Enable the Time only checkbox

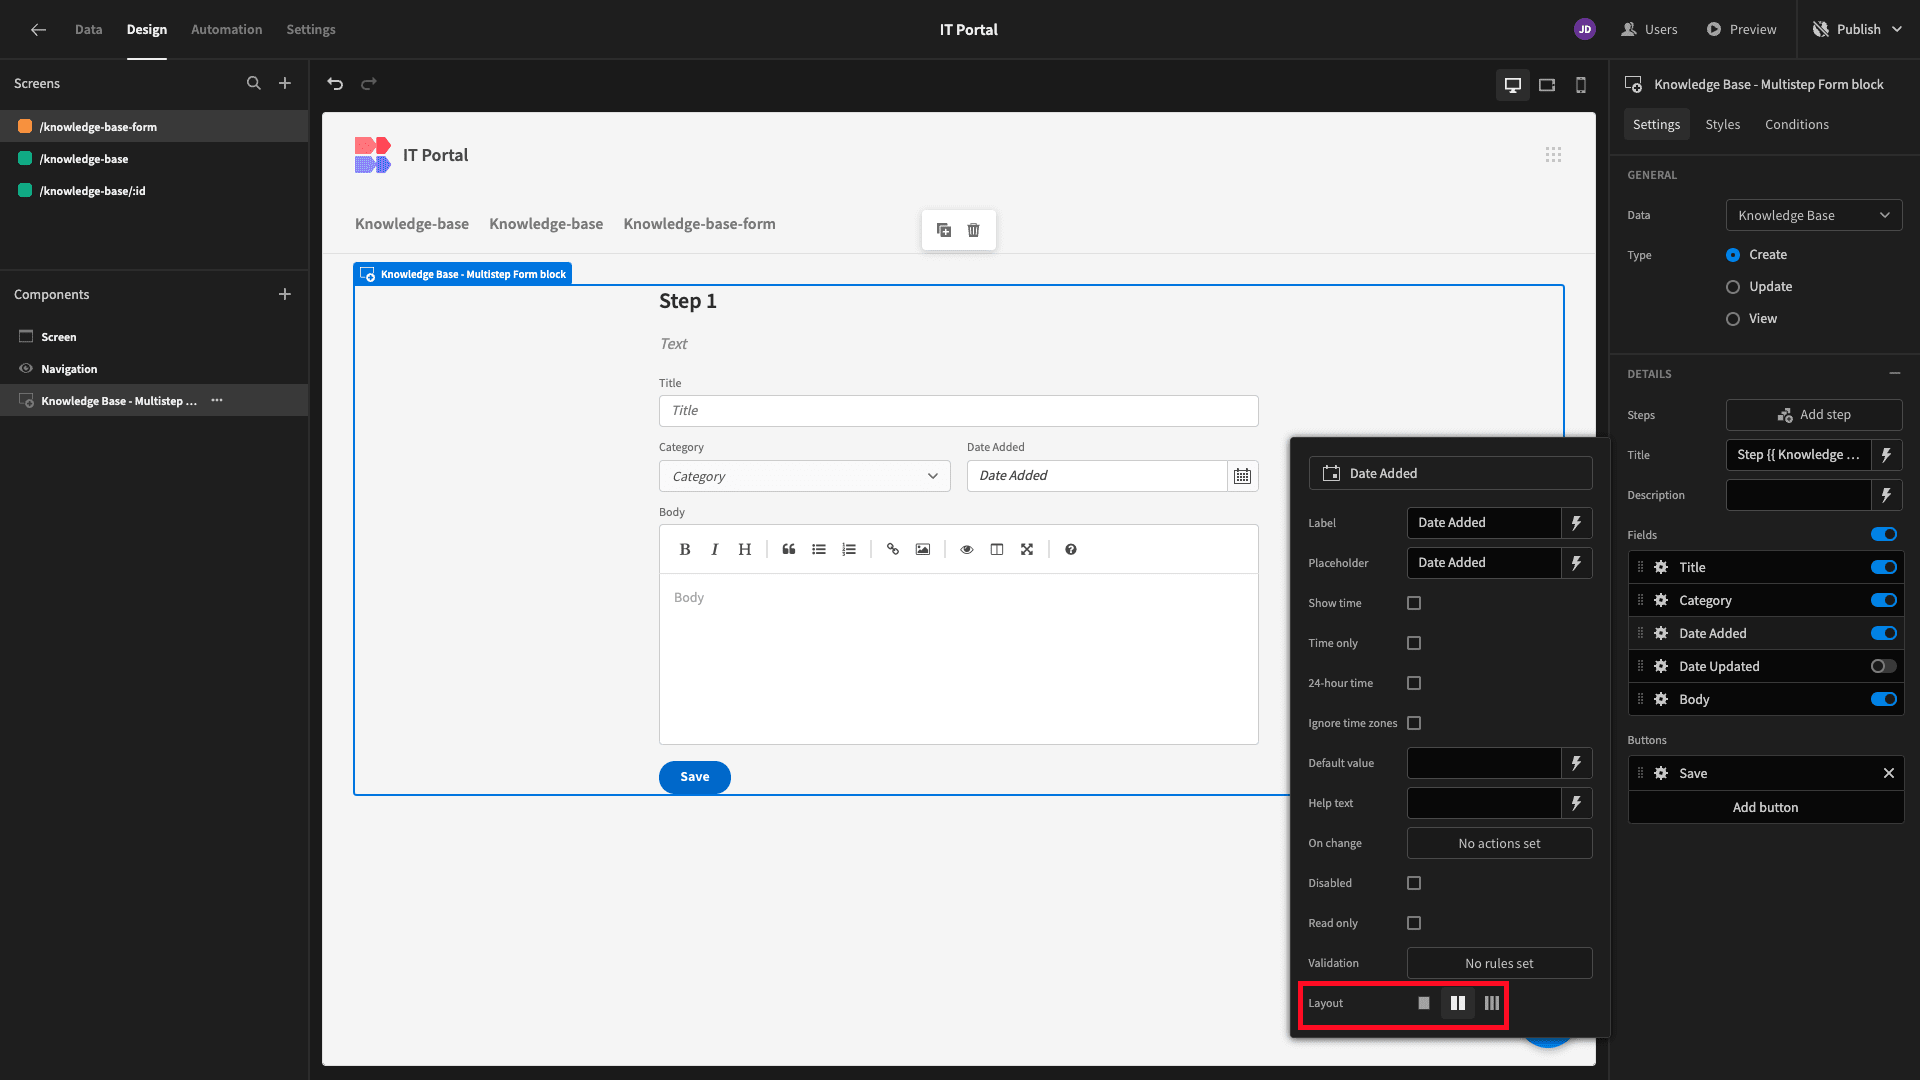1414,643
